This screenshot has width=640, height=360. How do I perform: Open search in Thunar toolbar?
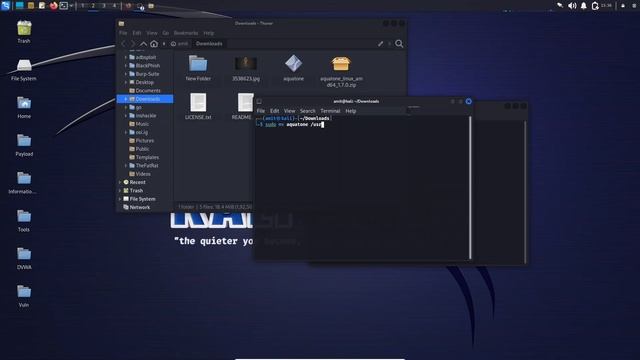coord(399,44)
